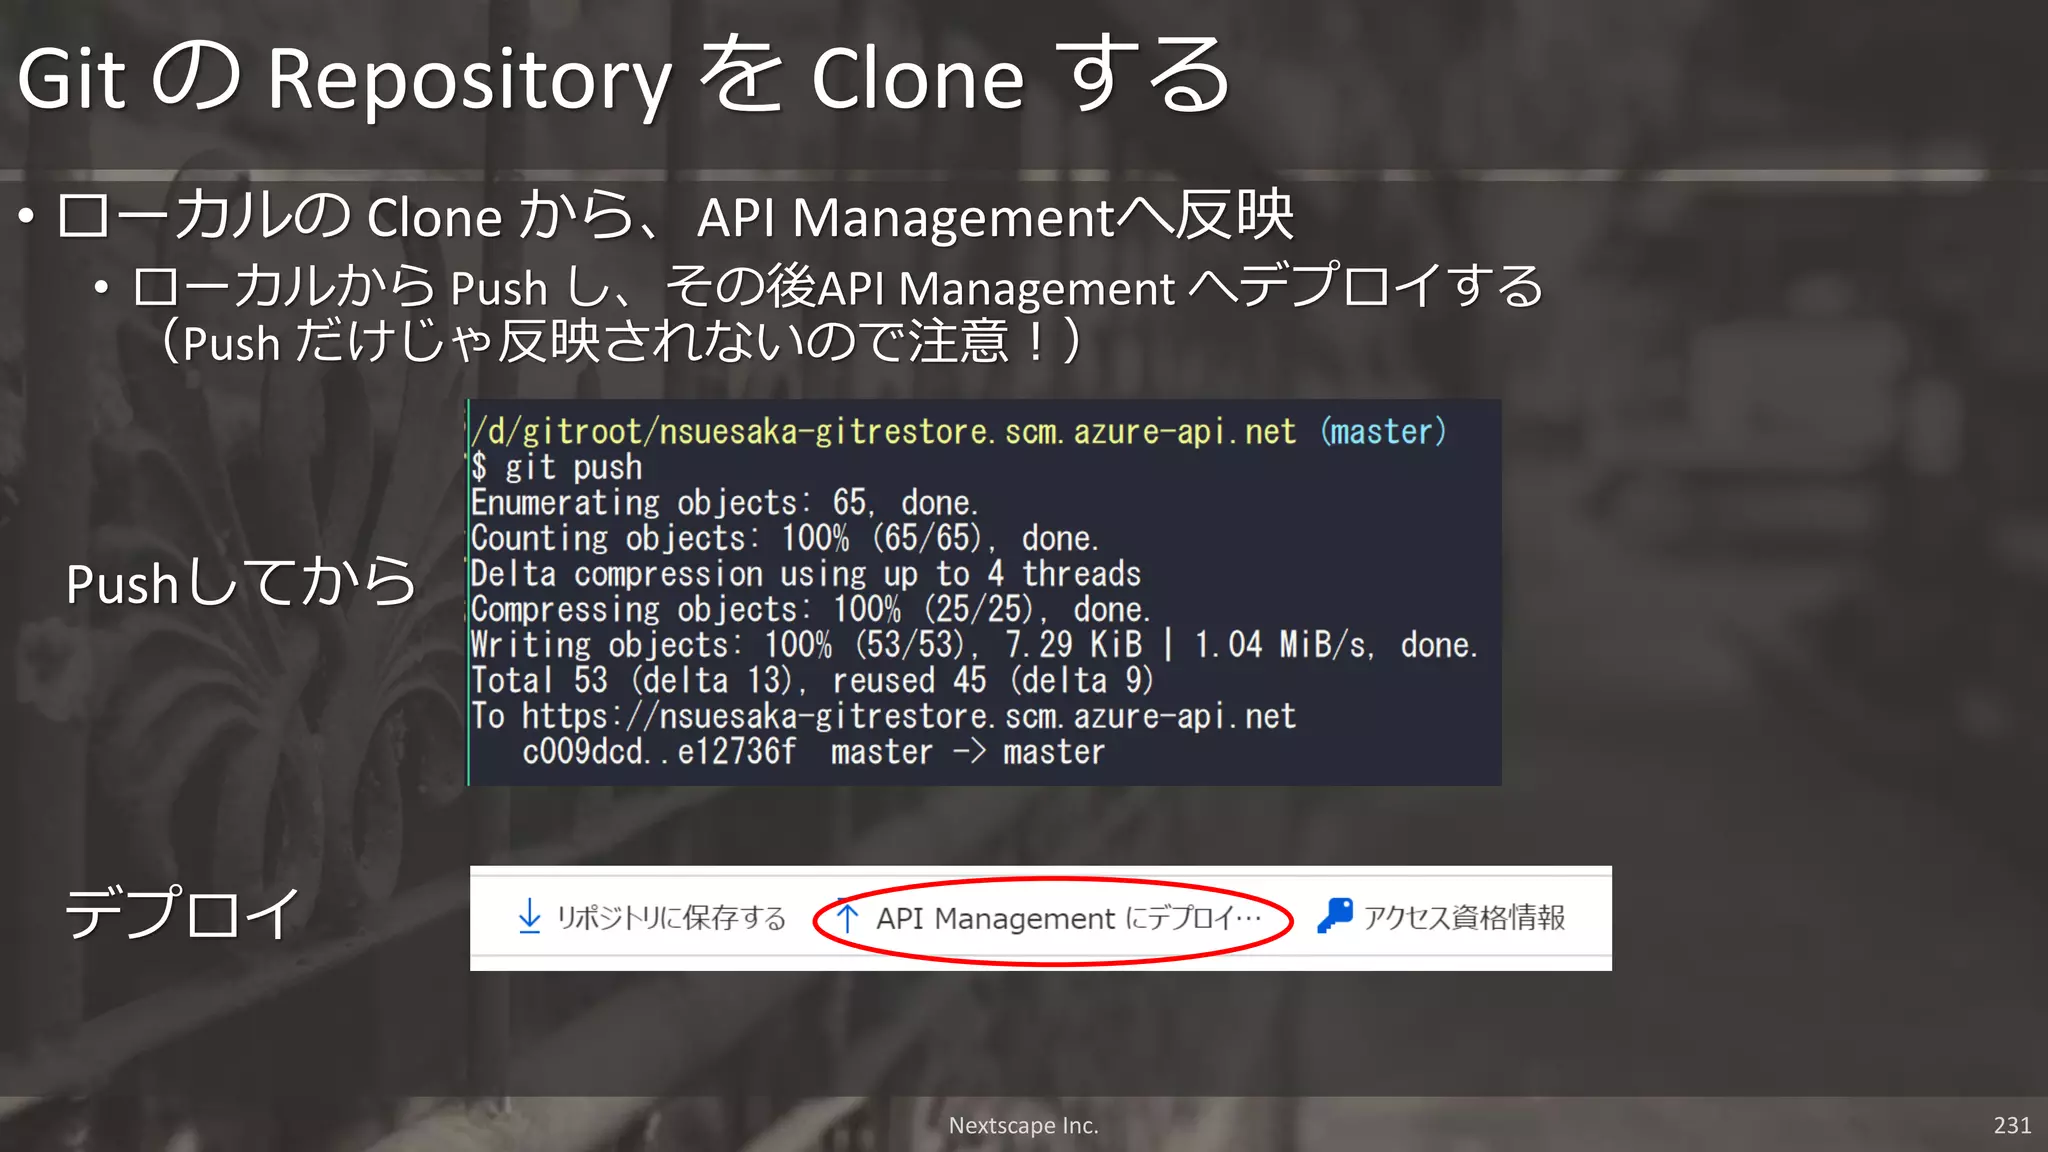Image resolution: width=2048 pixels, height=1152 pixels.
Task: Click the key icon for access credentials
Action: pos(1335,915)
